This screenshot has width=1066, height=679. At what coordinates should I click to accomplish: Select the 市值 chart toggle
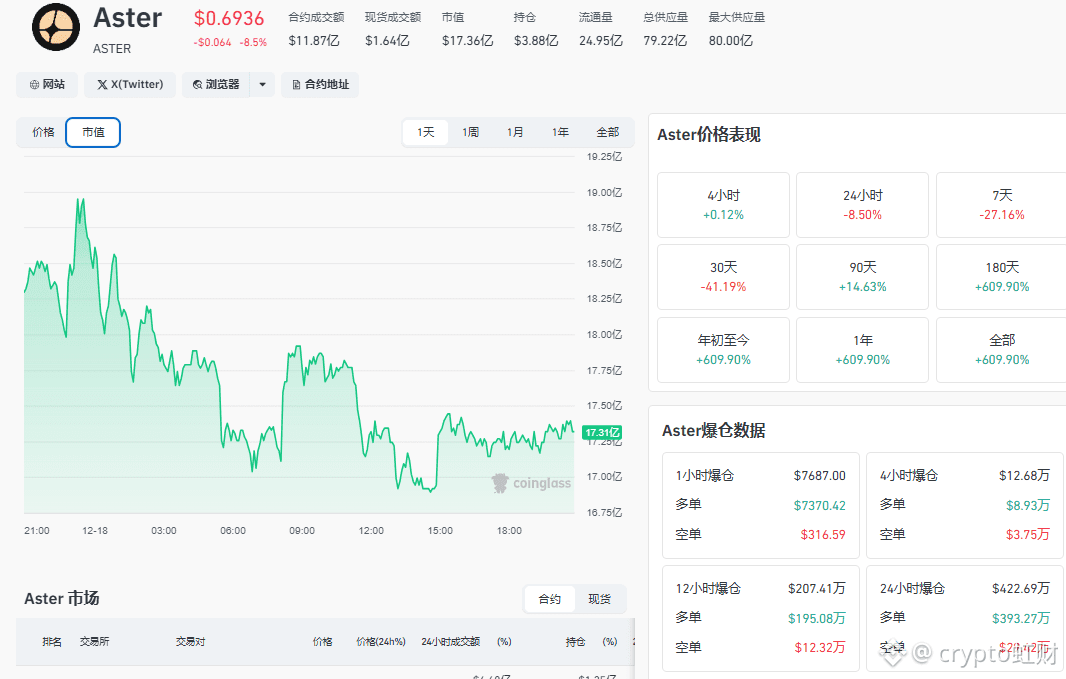point(93,133)
